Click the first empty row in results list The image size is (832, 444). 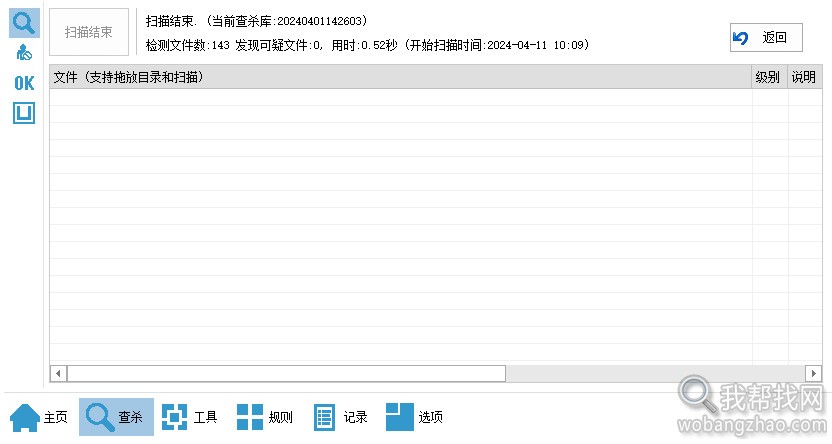(401, 97)
